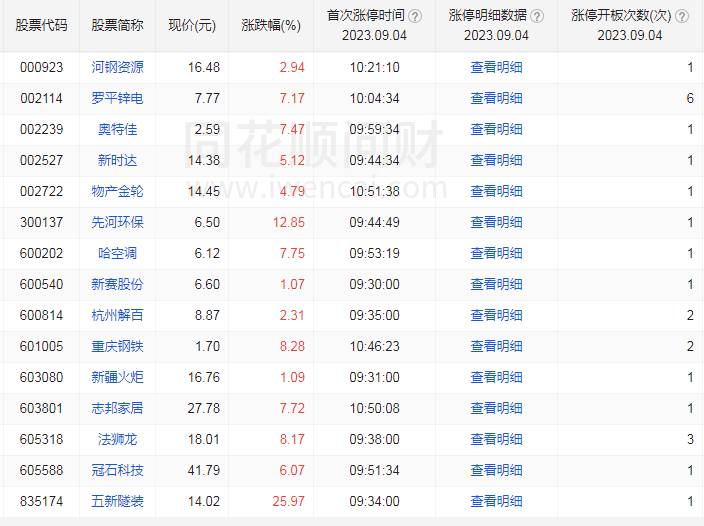This screenshot has width=704, height=526.
Task: Select change percentage 8.28
Action: click(x=292, y=346)
